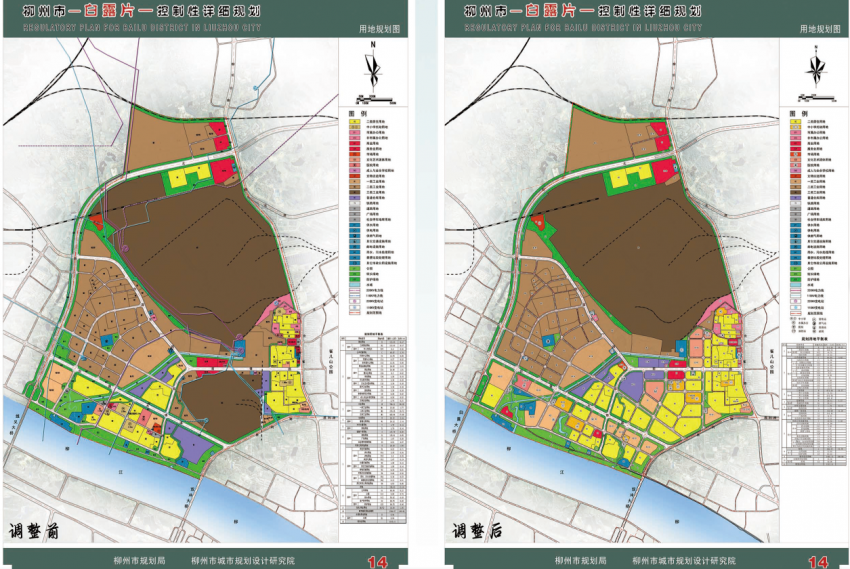
Task: Click the 调整前 label
Action: click(x=34, y=530)
